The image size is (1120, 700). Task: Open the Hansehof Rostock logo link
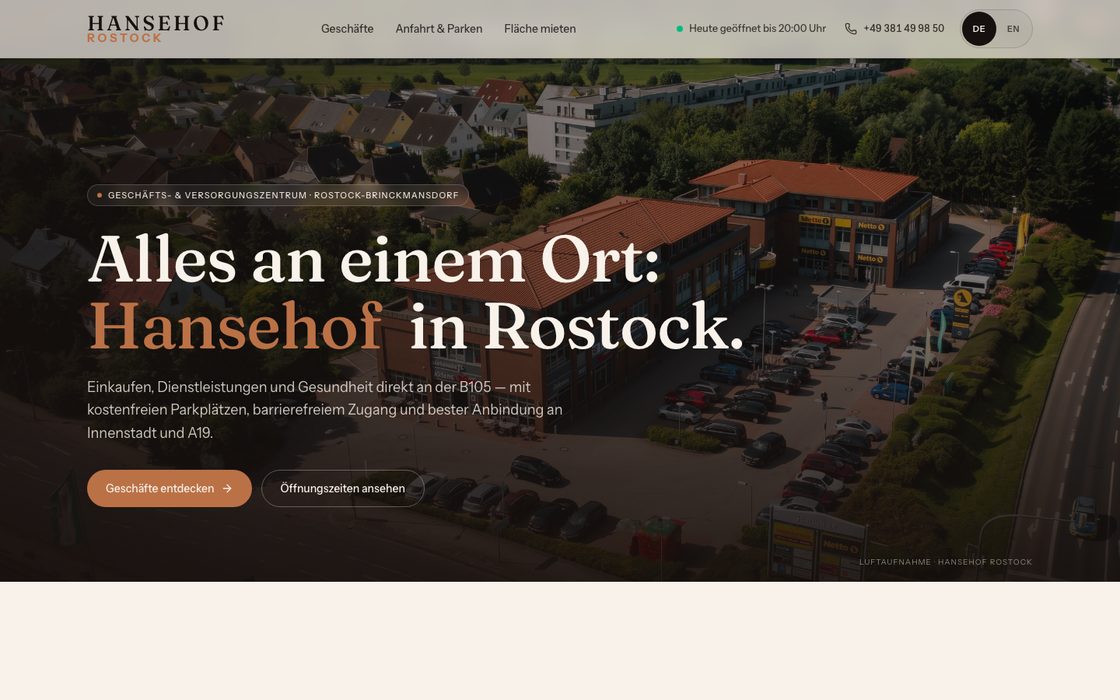pyautogui.click(x=156, y=29)
